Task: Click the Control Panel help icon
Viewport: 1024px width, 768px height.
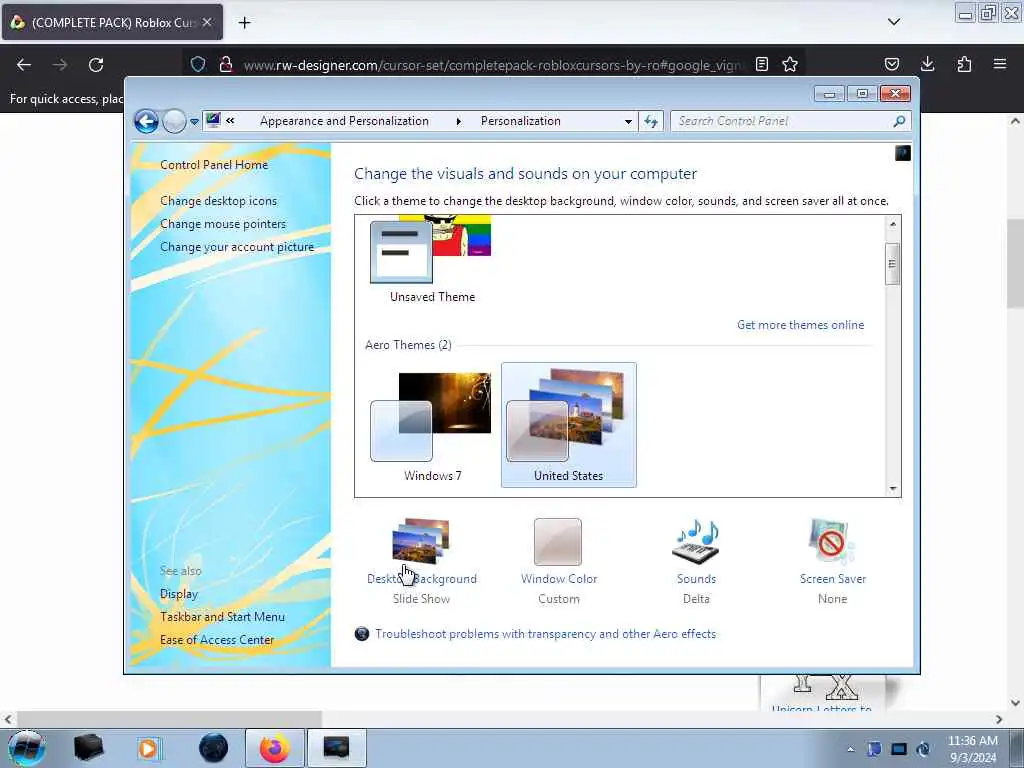Action: [x=902, y=153]
